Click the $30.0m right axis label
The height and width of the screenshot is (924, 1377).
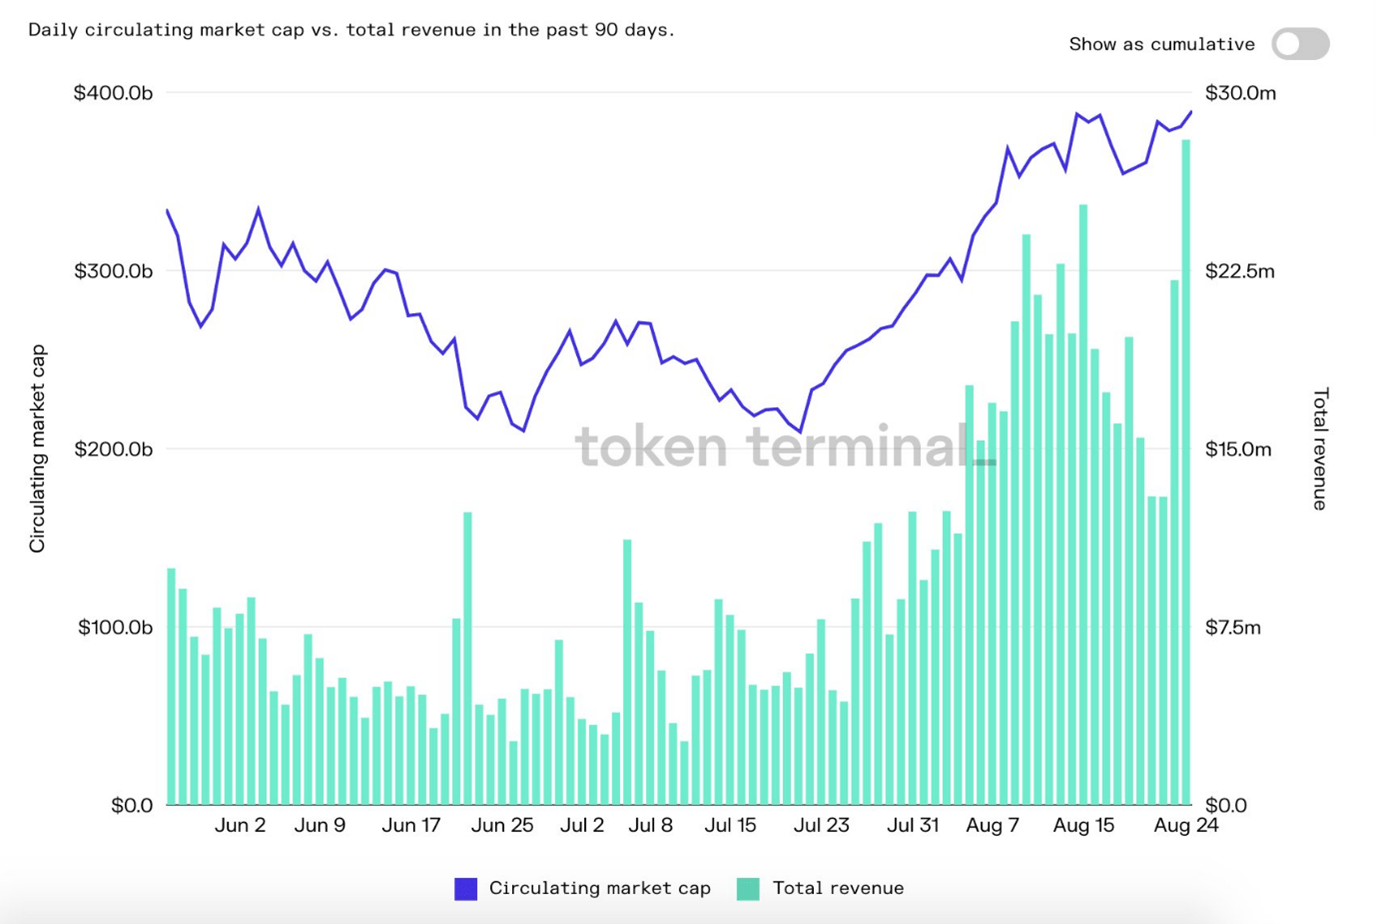1240,93
